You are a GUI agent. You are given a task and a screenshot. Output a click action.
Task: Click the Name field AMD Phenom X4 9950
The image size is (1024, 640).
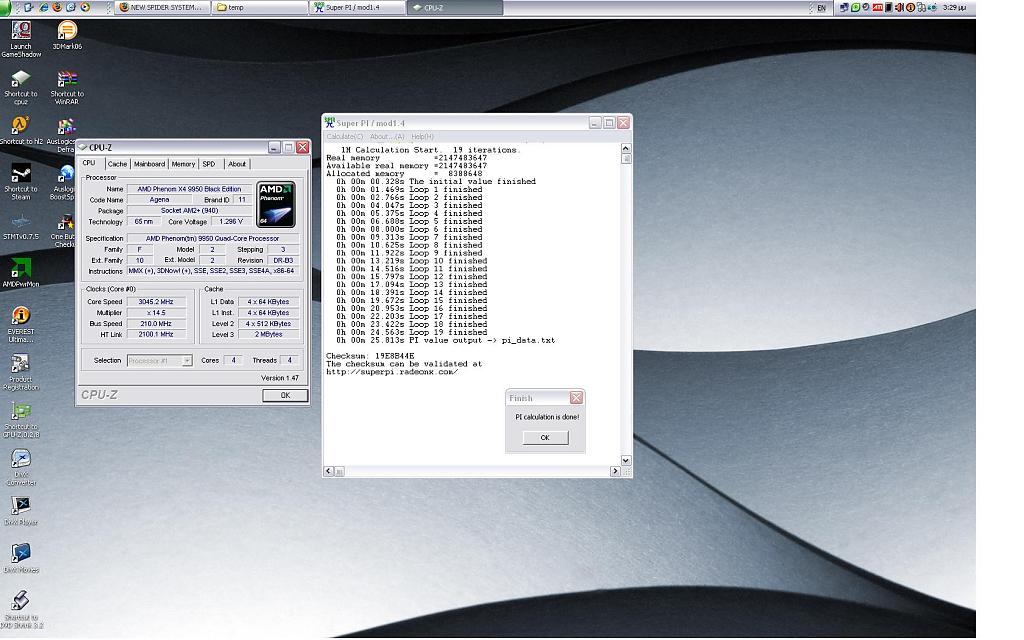(189, 189)
